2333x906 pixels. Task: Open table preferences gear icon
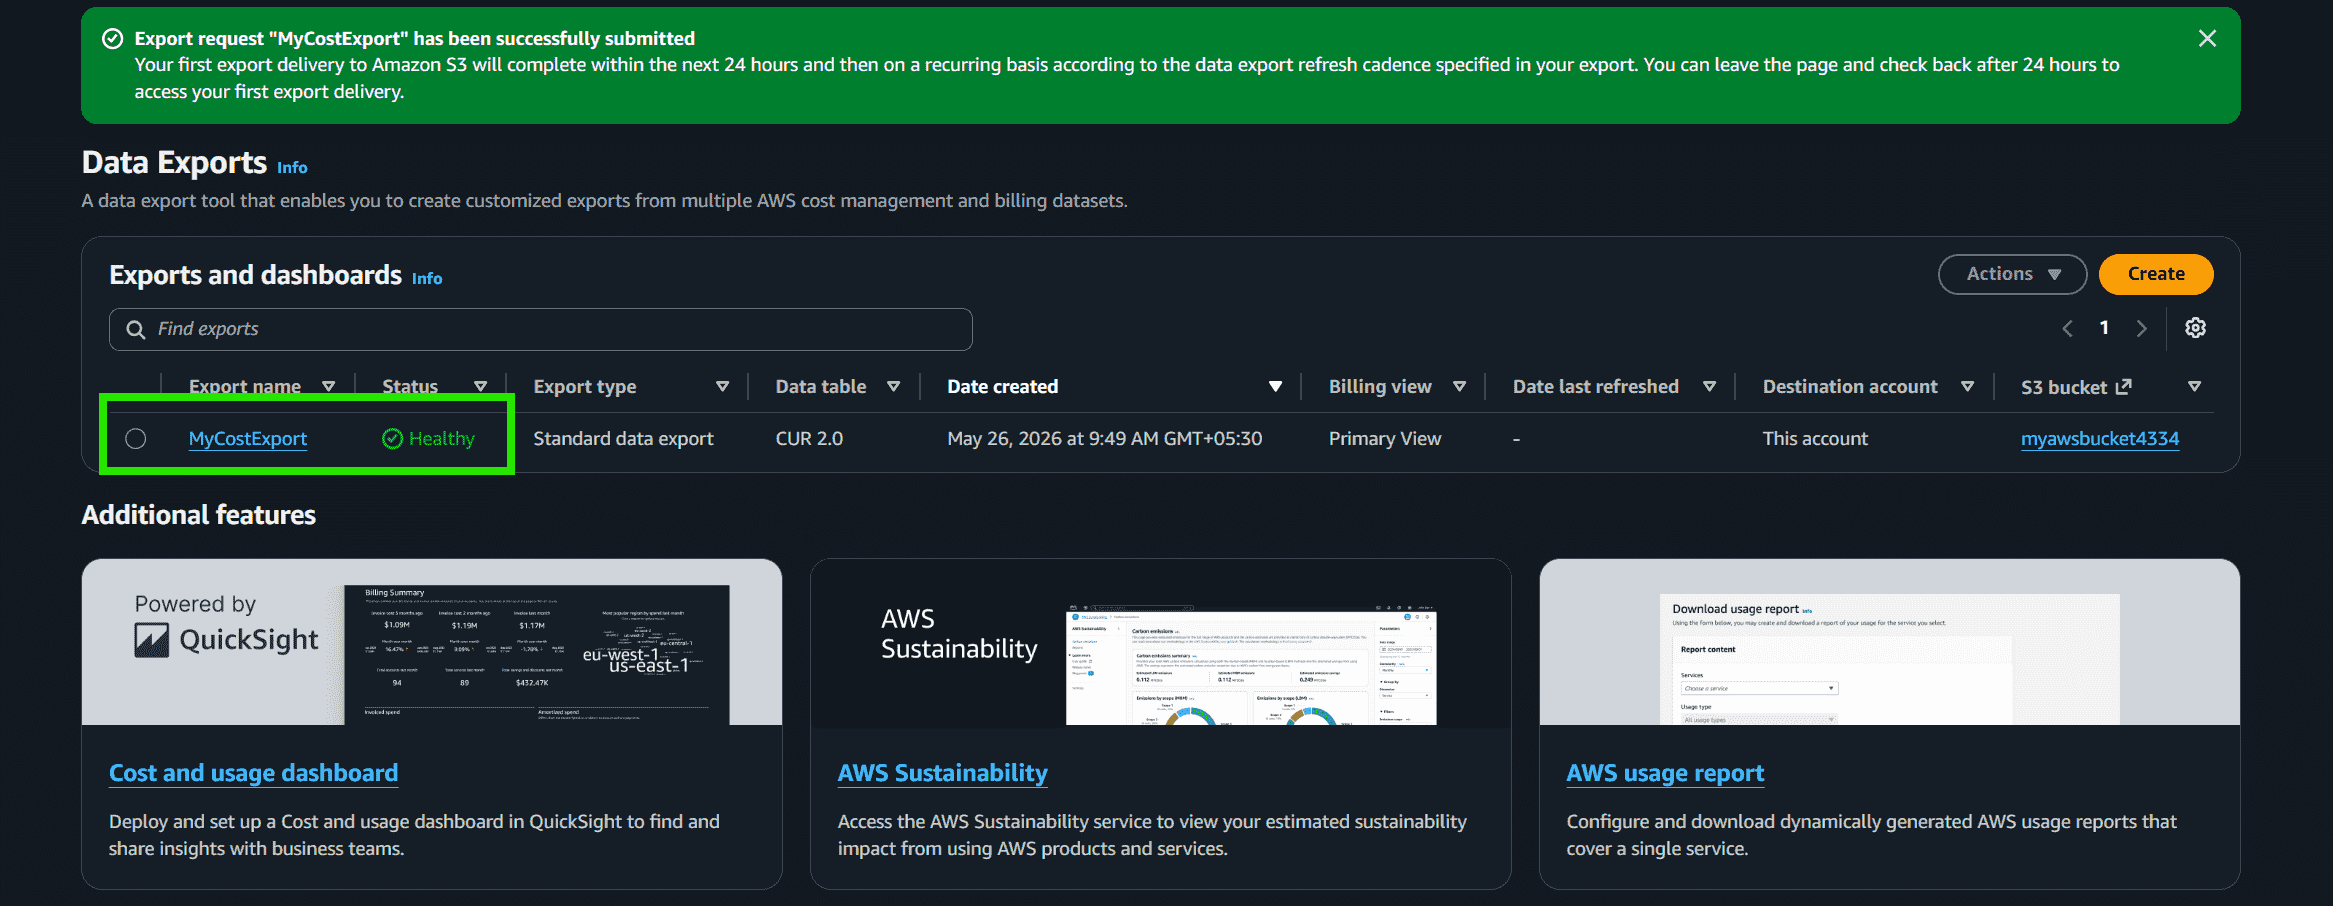click(x=2195, y=328)
